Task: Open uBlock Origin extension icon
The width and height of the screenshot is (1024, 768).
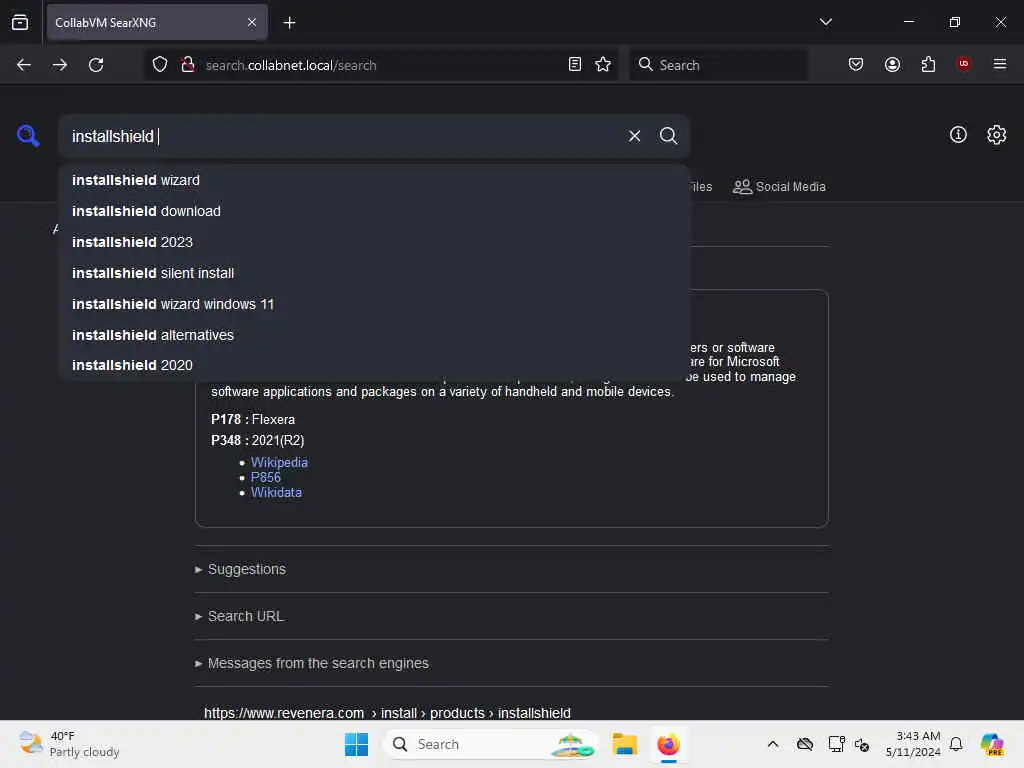Action: pyautogui.click(x=963, y=63)
